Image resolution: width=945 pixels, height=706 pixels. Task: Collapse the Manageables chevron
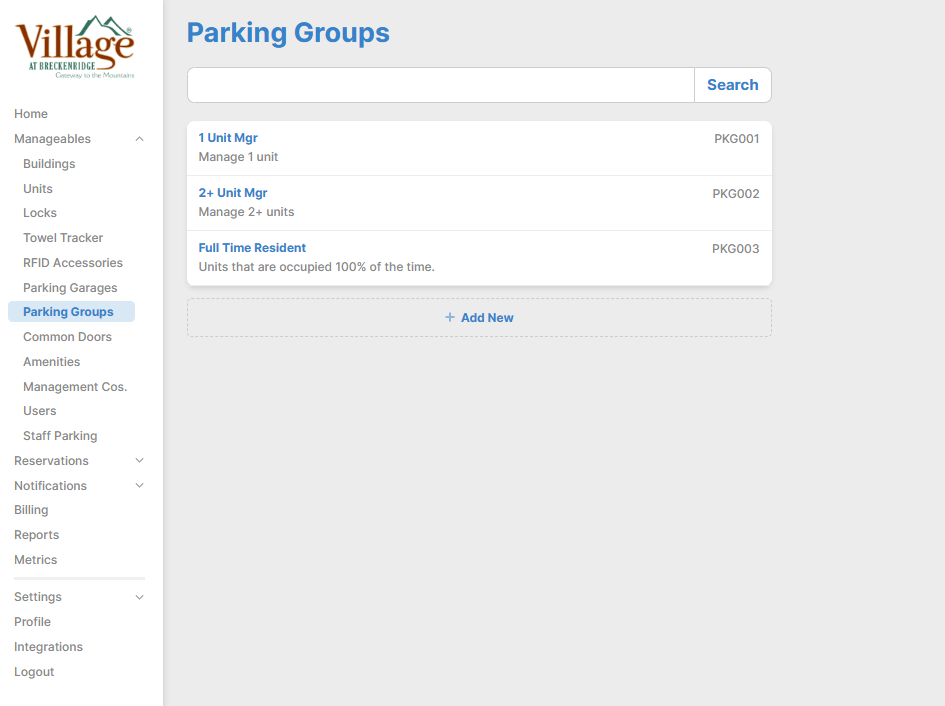(139, 139)
